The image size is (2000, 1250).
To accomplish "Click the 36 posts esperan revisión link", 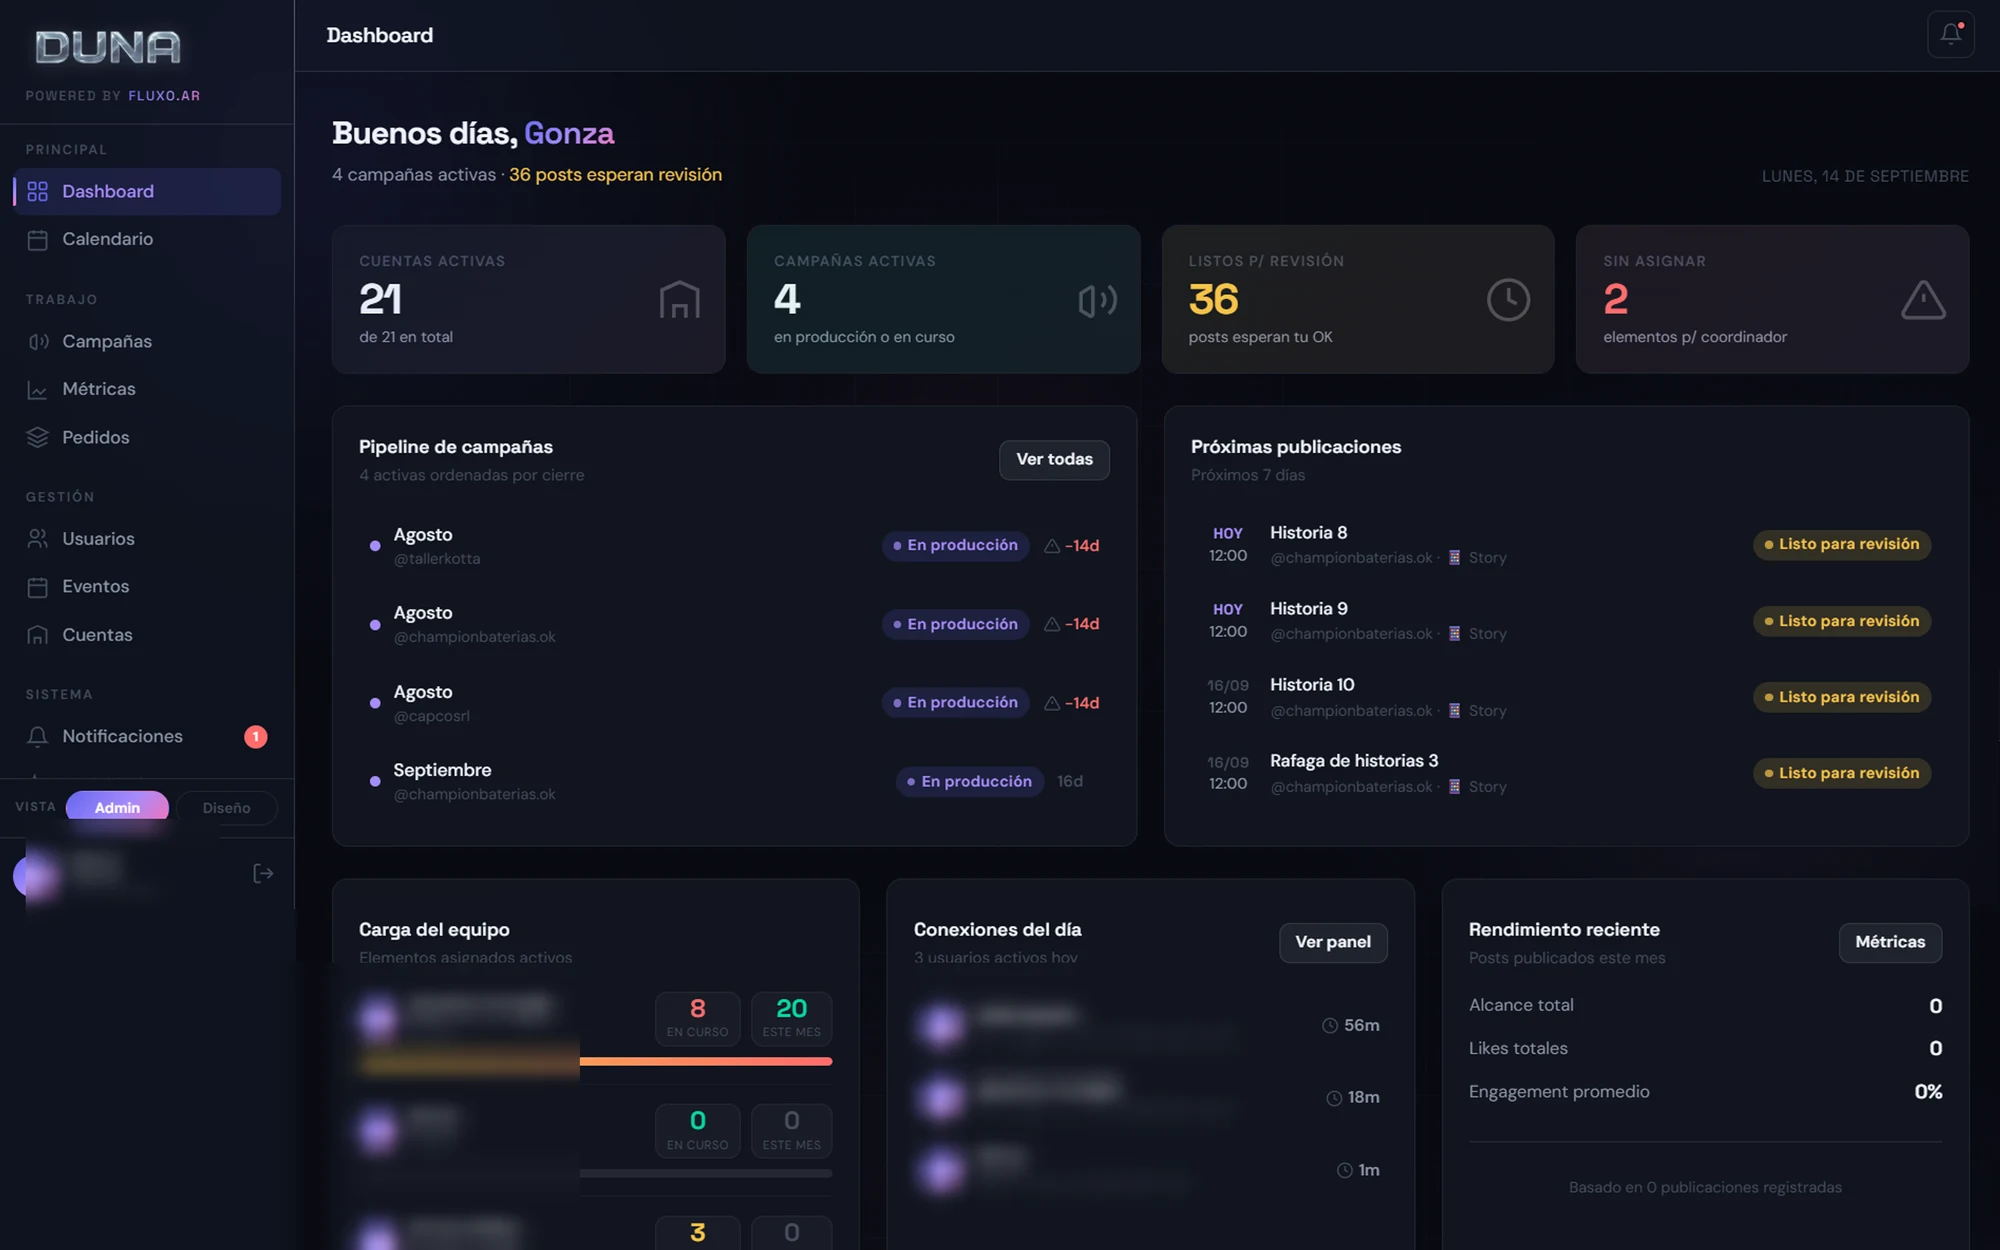I will [x=615, y=175].
